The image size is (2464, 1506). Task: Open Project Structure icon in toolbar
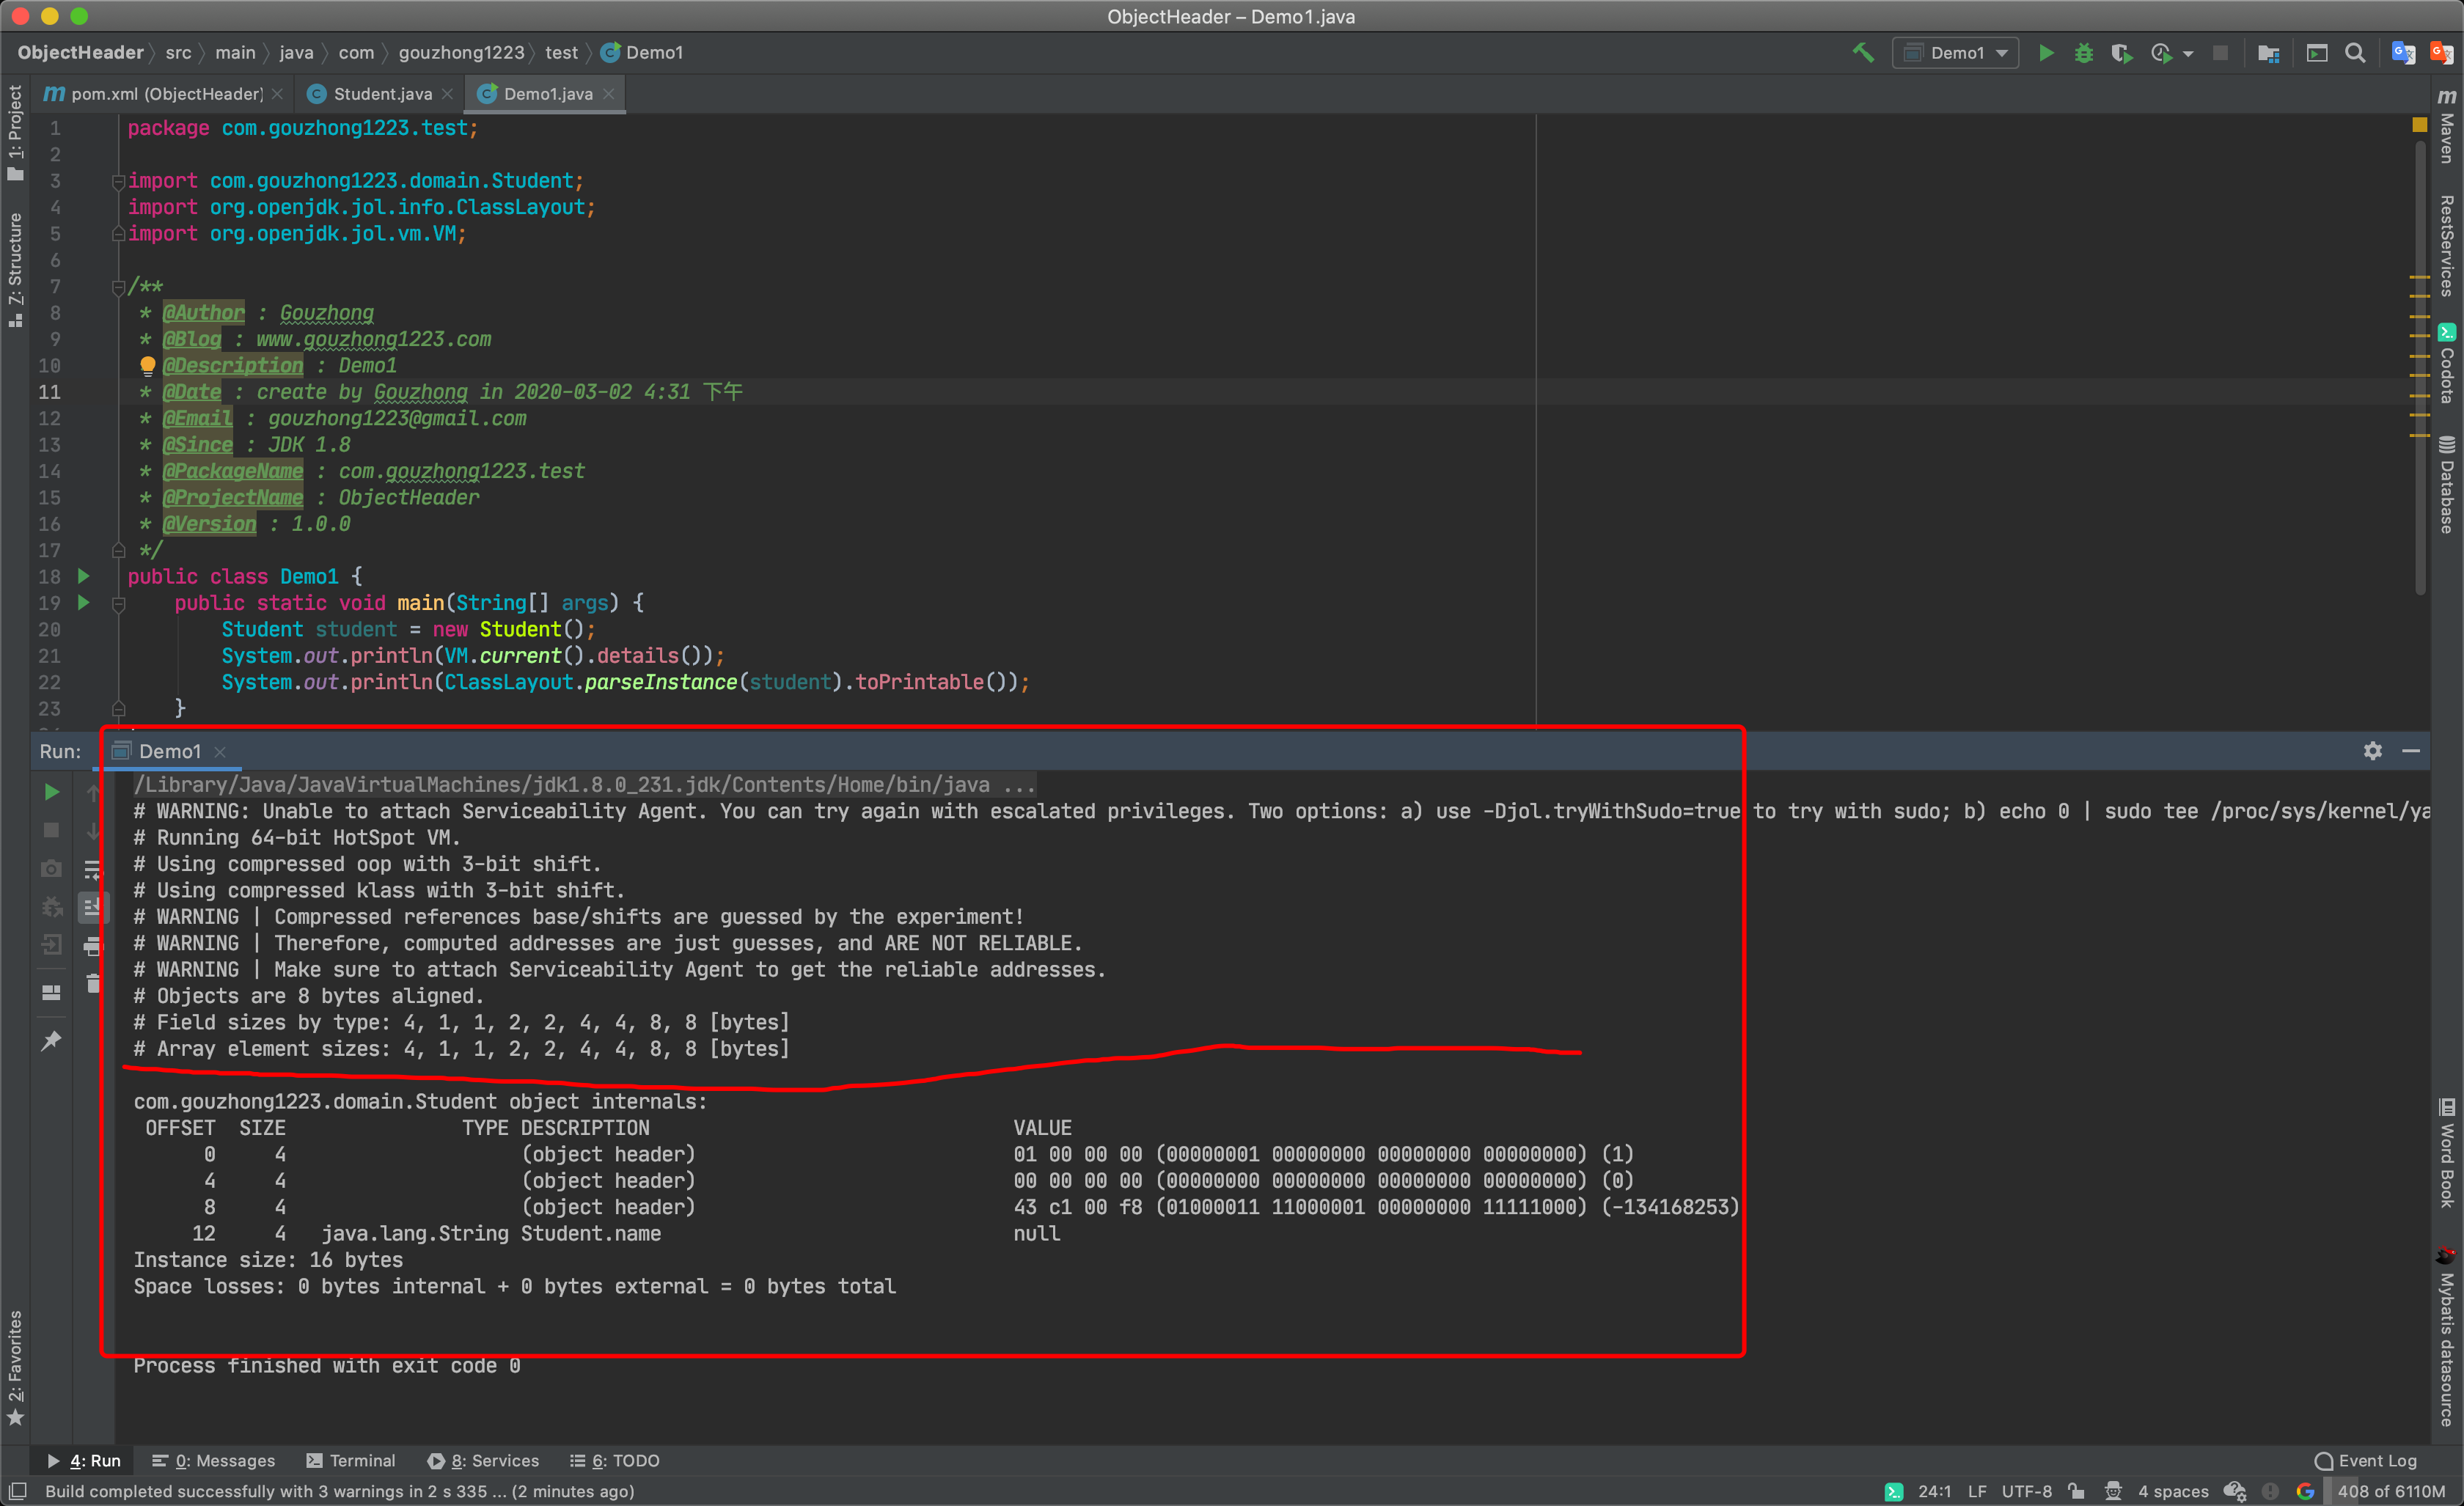point(2268,53)
